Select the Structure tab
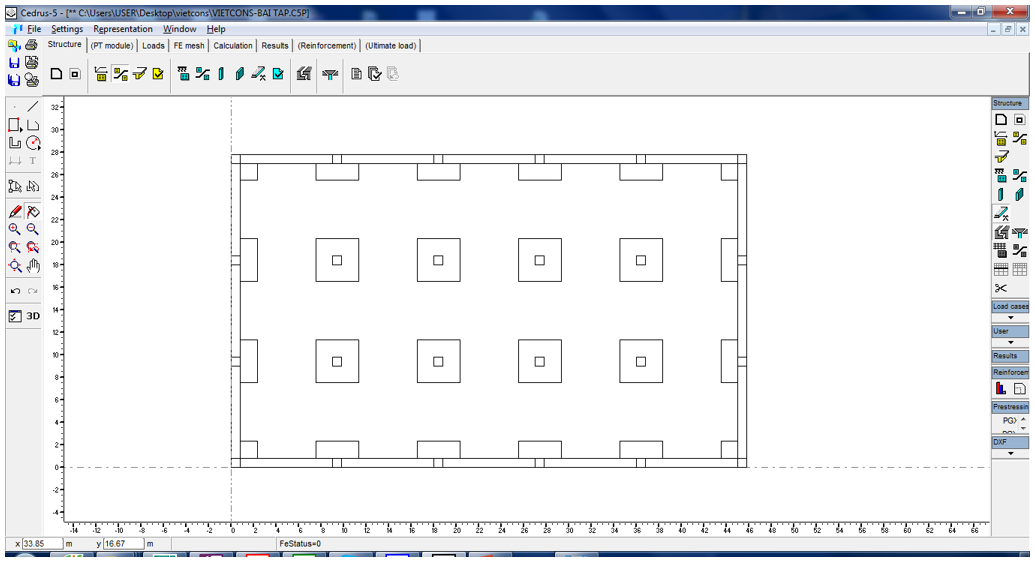The width and height of the screenshot is (1035, 561). click(65, 44)
